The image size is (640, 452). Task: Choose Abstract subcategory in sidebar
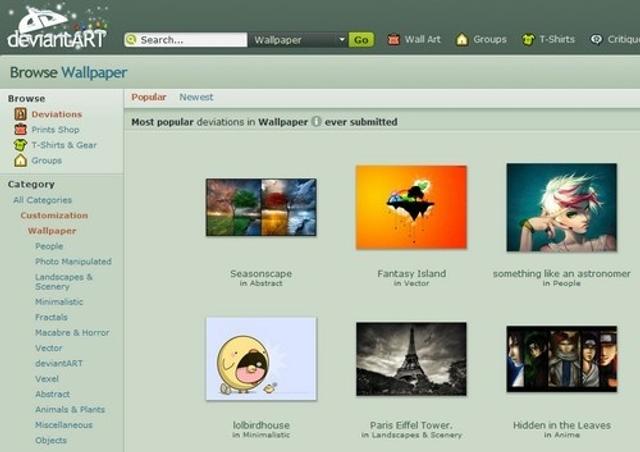pos(52,394)
